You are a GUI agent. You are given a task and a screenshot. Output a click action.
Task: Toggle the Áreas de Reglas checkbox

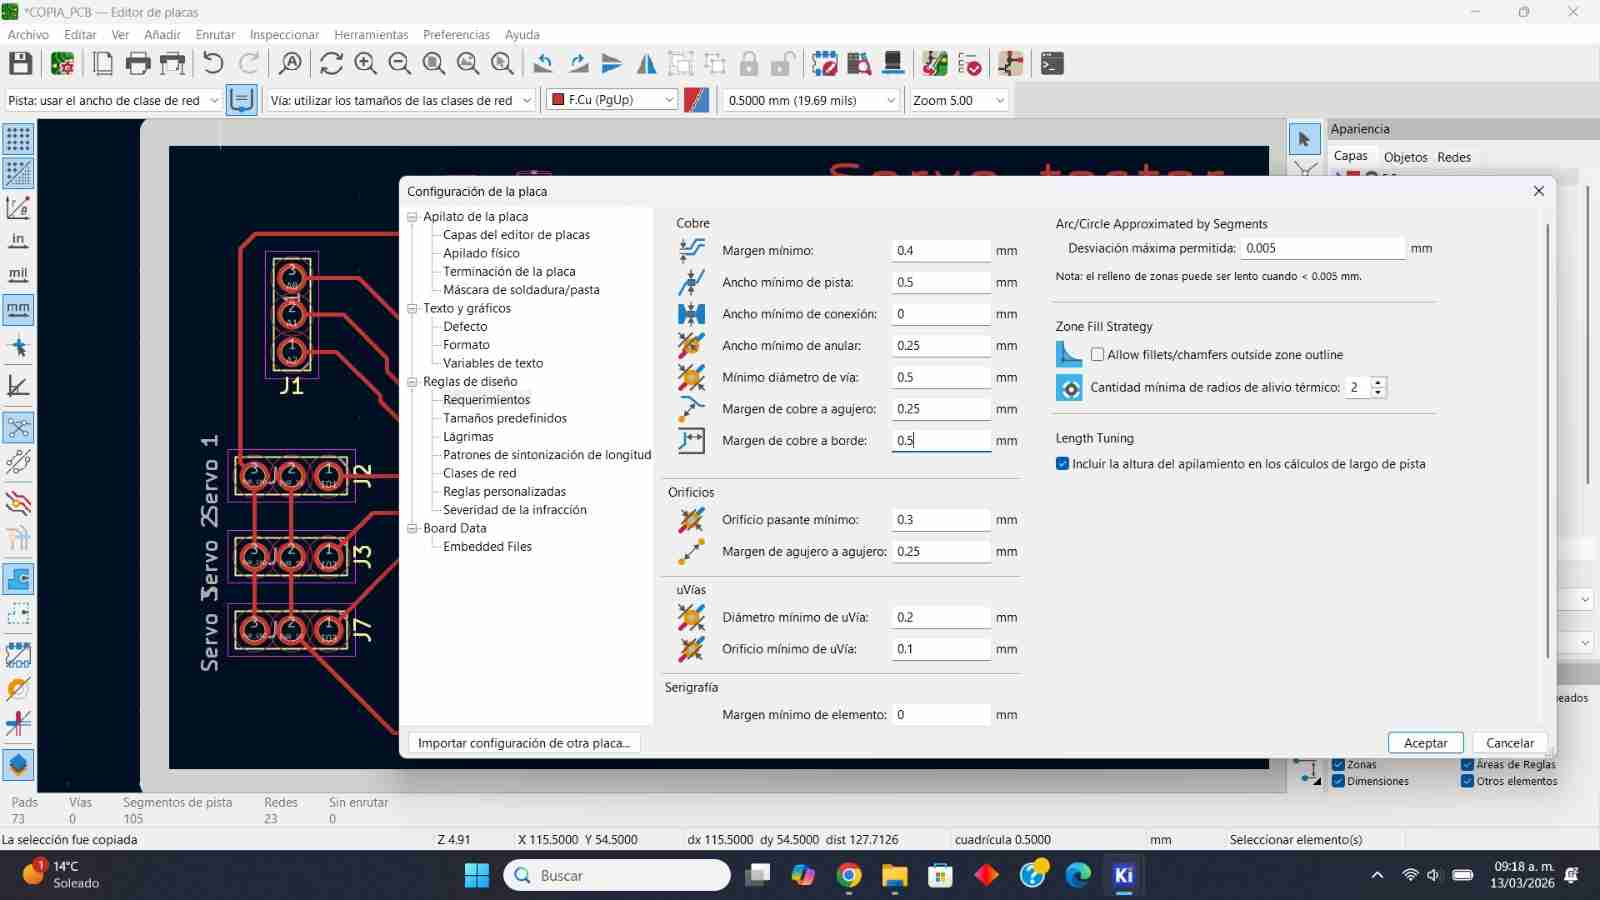(x=1468, y=765)
